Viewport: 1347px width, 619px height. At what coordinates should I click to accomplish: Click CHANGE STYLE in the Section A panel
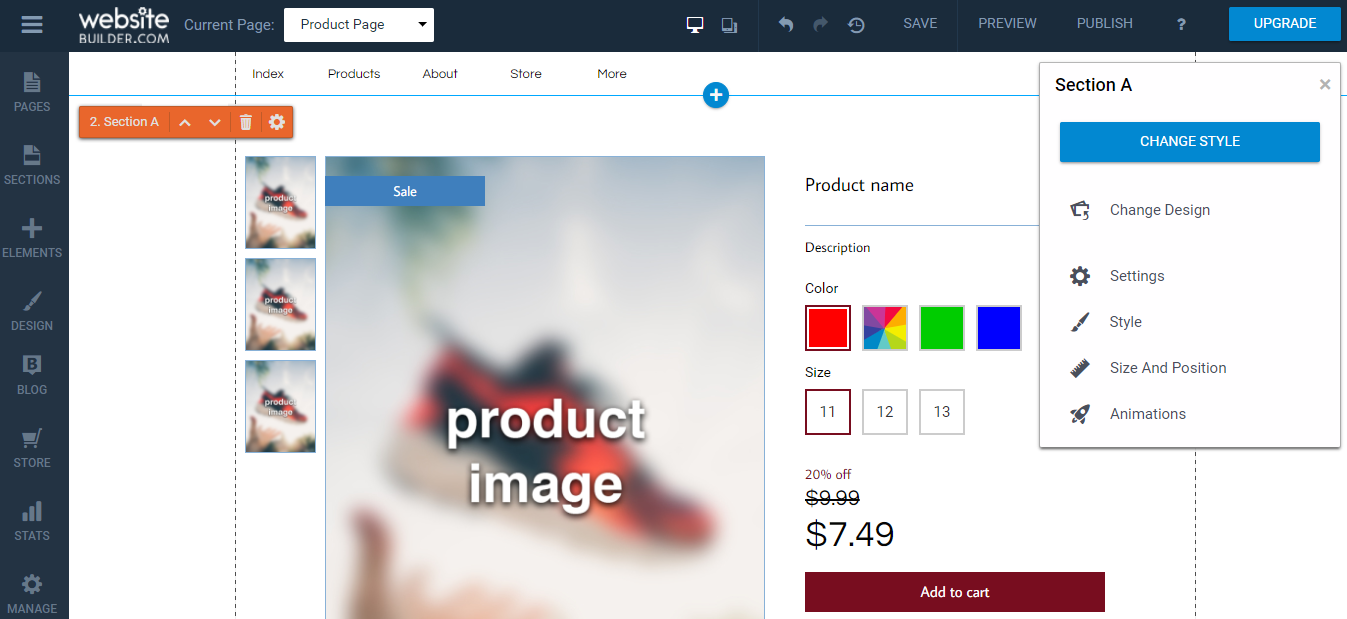click(x=1189, y=142)
